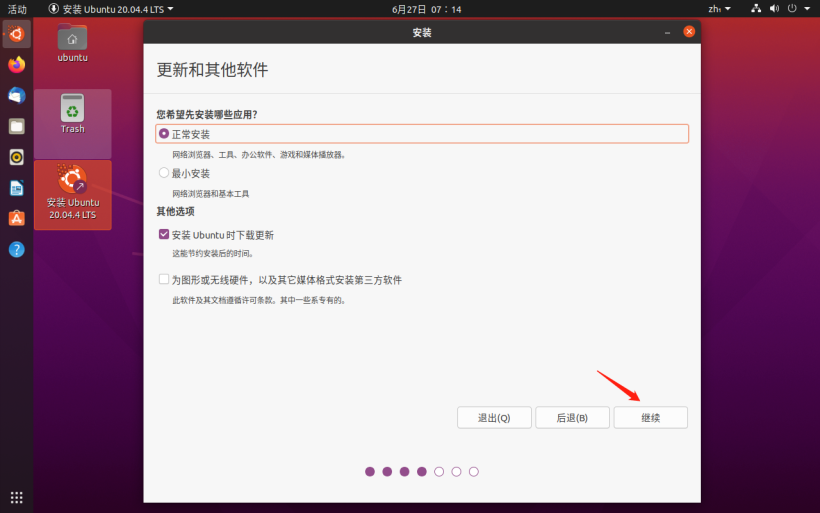Open Ubuntu Software store icon
820x513 pixels.
pos(17,218)
